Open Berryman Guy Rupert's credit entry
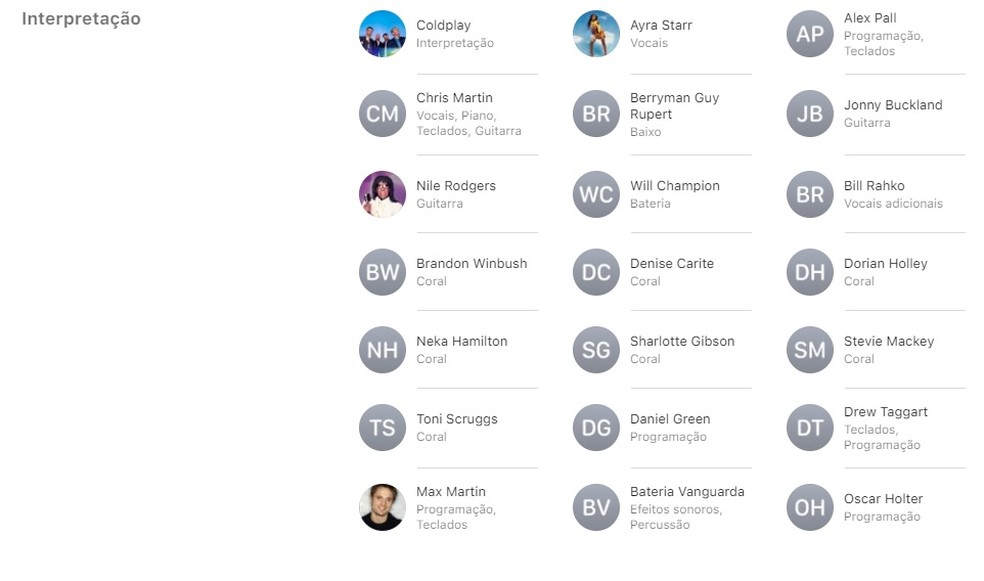Viewport: 984px width, 581px height. pos(674,106)
